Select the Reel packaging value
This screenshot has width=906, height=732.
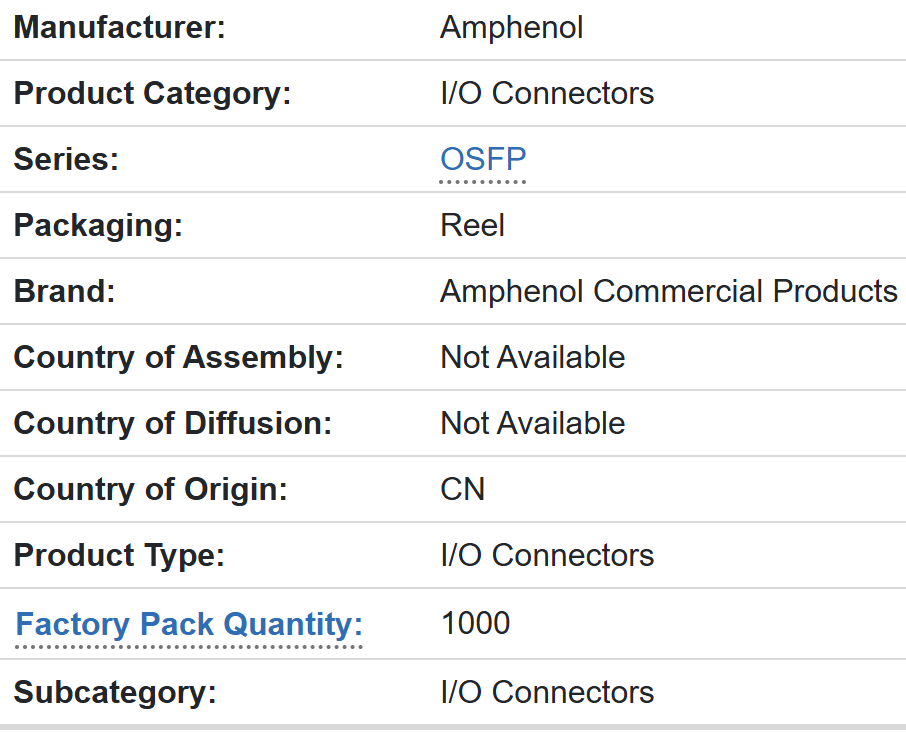pos(472,226)
